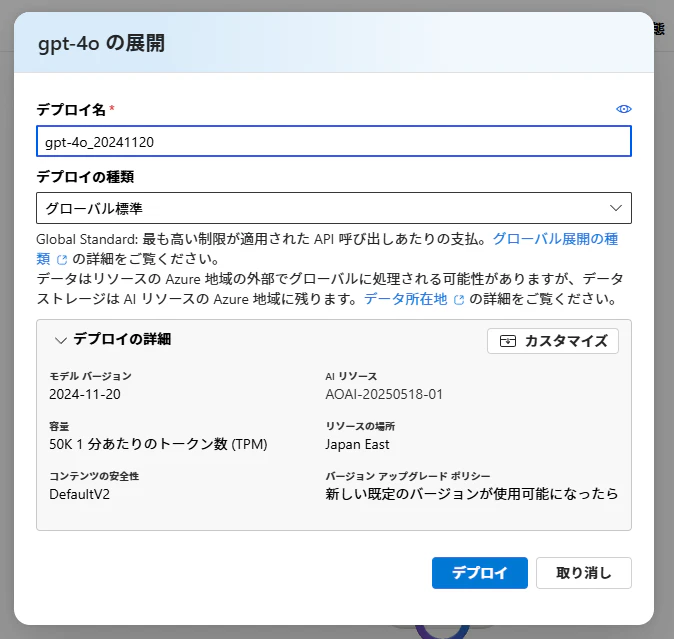Click the デプロイの種類 label

[85, 177]
